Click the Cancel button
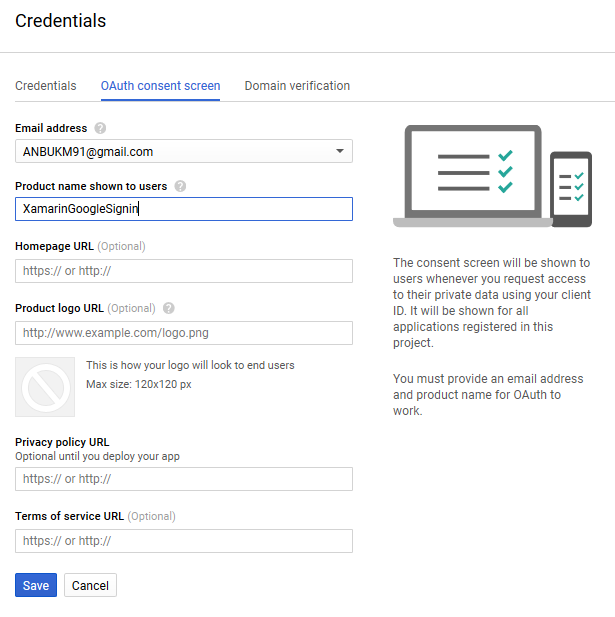Viewport: 615px width, 617px height. coord(90,585)
